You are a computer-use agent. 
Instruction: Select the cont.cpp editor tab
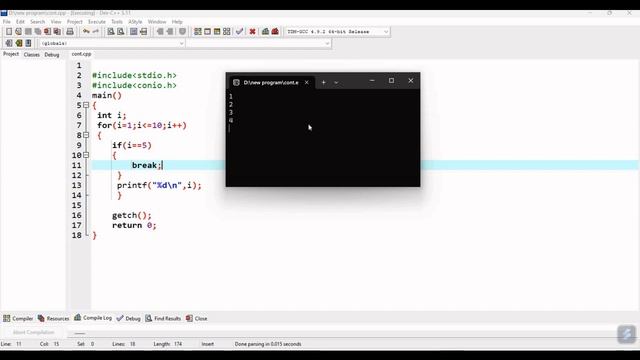[x=81, y=54]
